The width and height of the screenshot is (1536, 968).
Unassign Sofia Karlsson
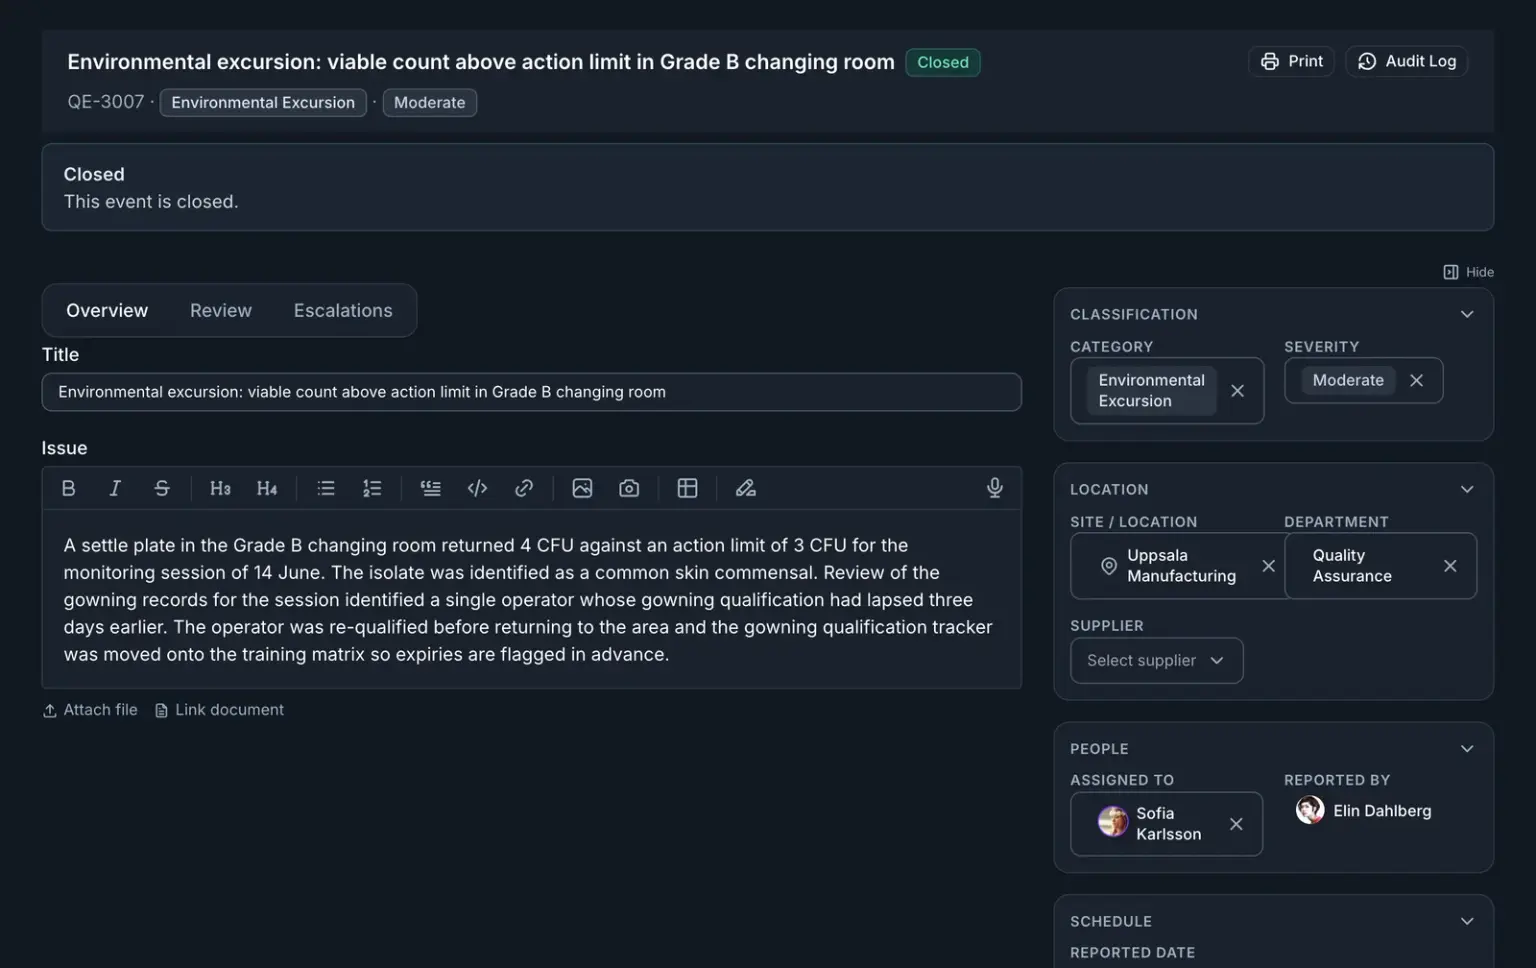[1236, 824]
